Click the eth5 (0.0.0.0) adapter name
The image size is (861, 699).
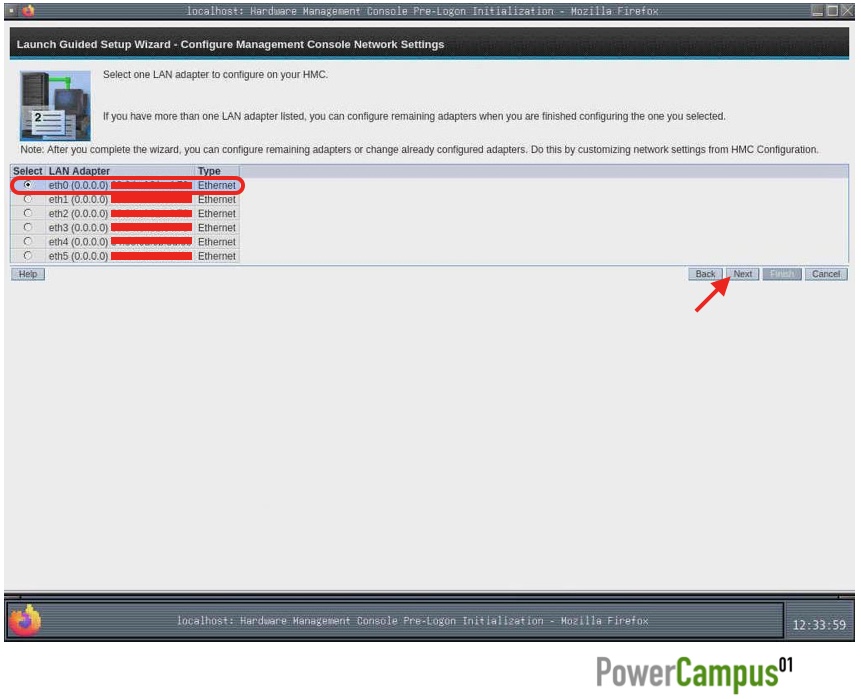click(x=79, y=256)
